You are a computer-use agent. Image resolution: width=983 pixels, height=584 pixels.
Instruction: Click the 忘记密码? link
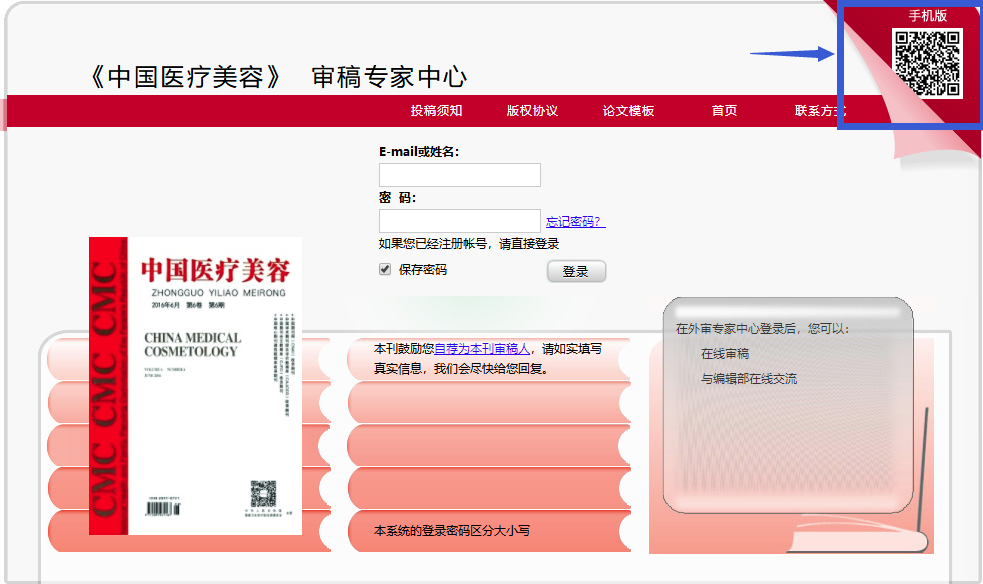coord(573,222)
